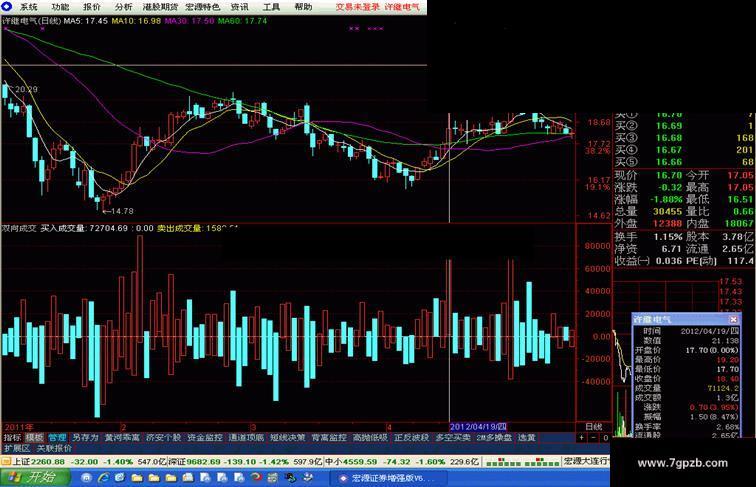Screen dimensions: 756x487
Task: Click the 现价 16.70 quote row
Action: point(648,176)
